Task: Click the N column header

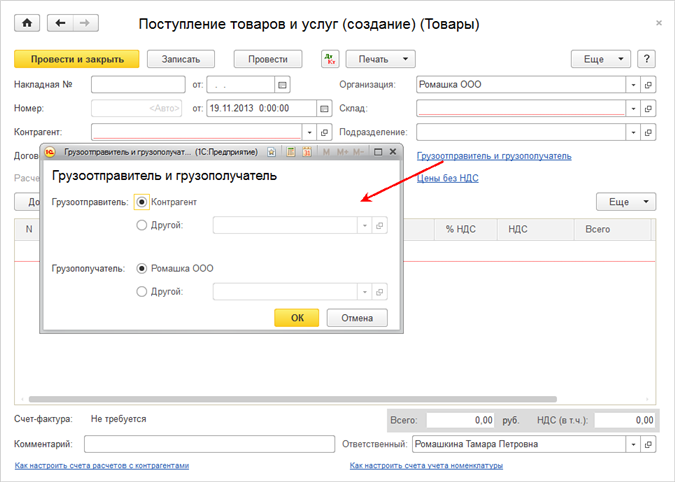Action: pos(28,229)
